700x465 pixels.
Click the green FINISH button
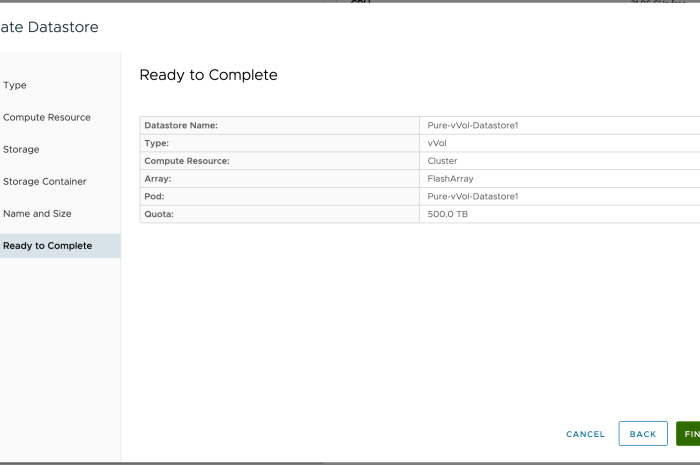coord(689,434)
